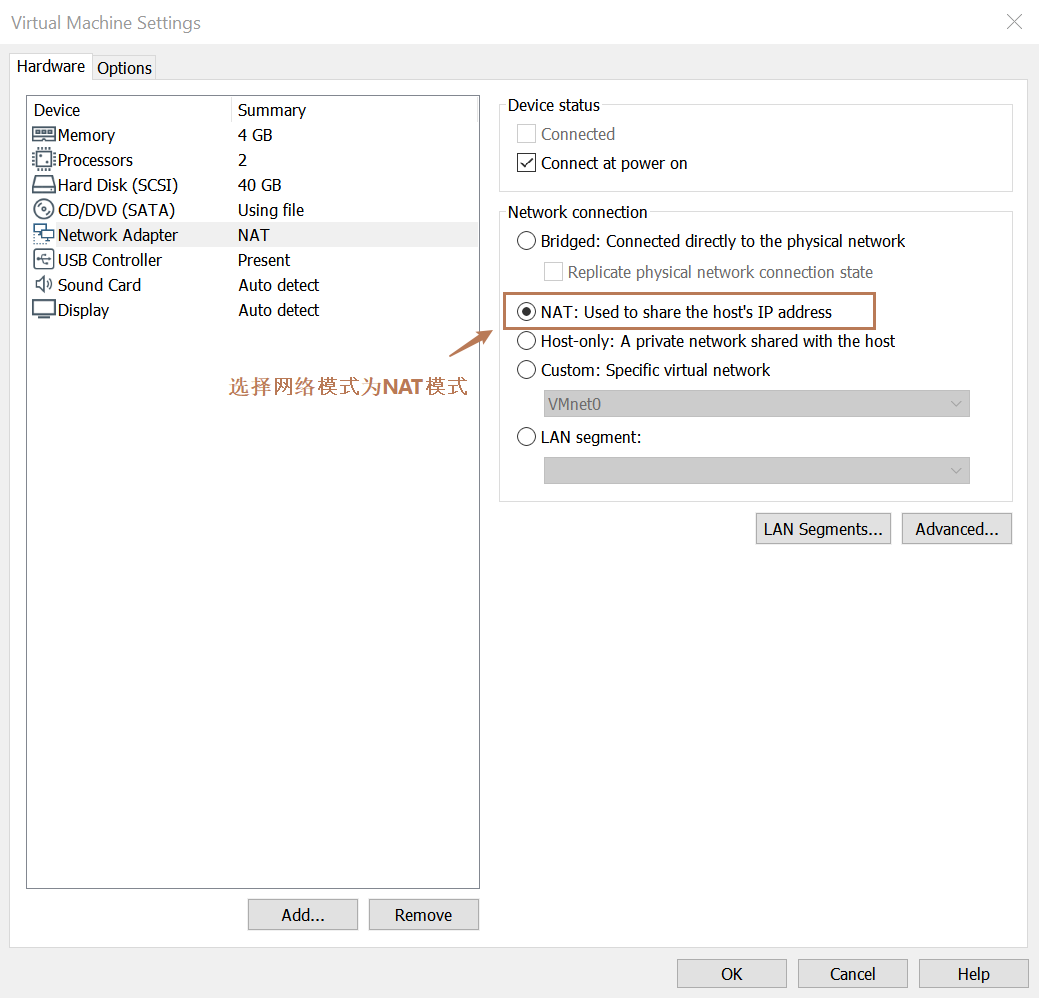Remove the selected device
The height and width of the screenshot is (998, 1039).
423,915
